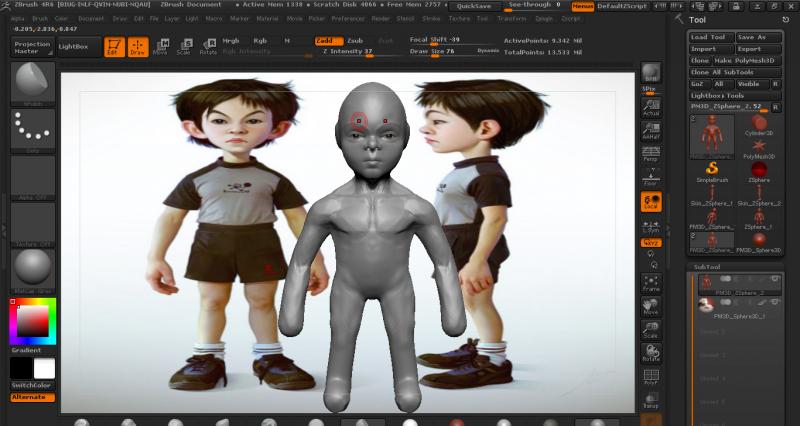Image resolution: width=800 pixels, height=426 pixels.
Task: Click Save As button in Tool panel
Action: coord(759,37)
